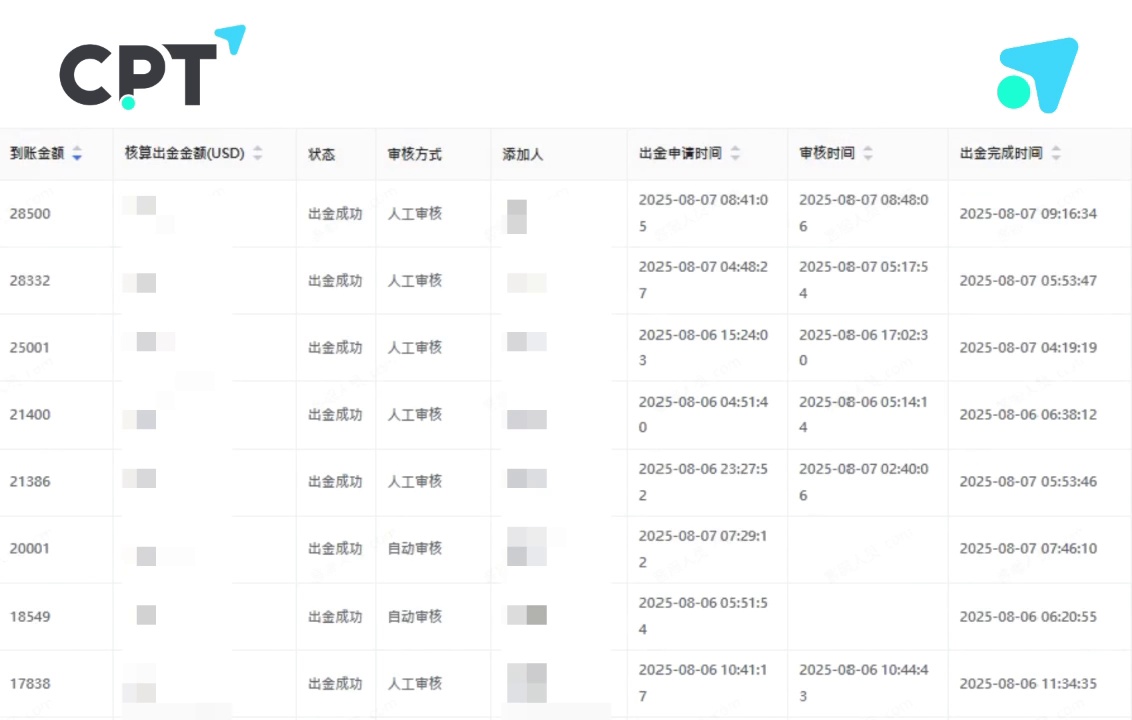This screenshot has width=1132, height=720.
Task: Click completion time 2025-08-07 05:53:46
Action: tap(1028, 482)
